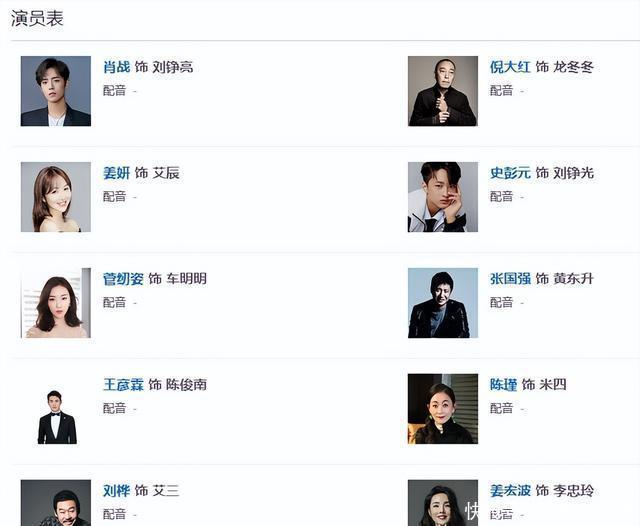The image size is (640, 526).
Task: Open the 史彭元 actor name link
Action: [x=510, y=173]
